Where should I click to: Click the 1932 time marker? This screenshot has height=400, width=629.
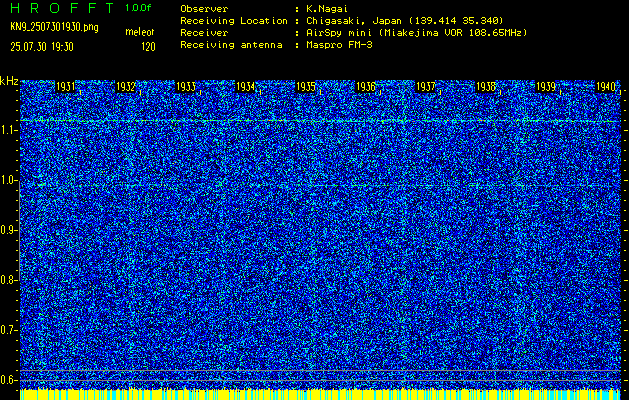(126, 87)
